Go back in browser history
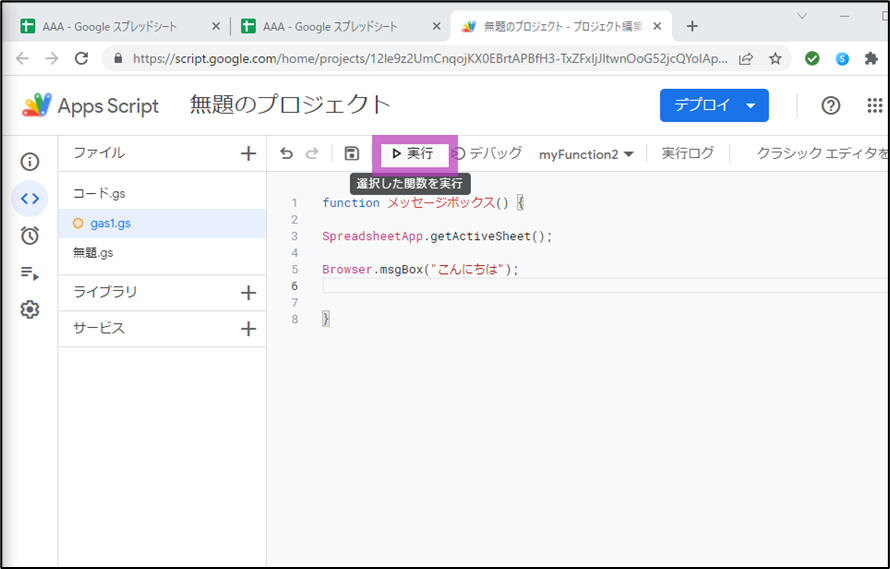 point(22,58)
